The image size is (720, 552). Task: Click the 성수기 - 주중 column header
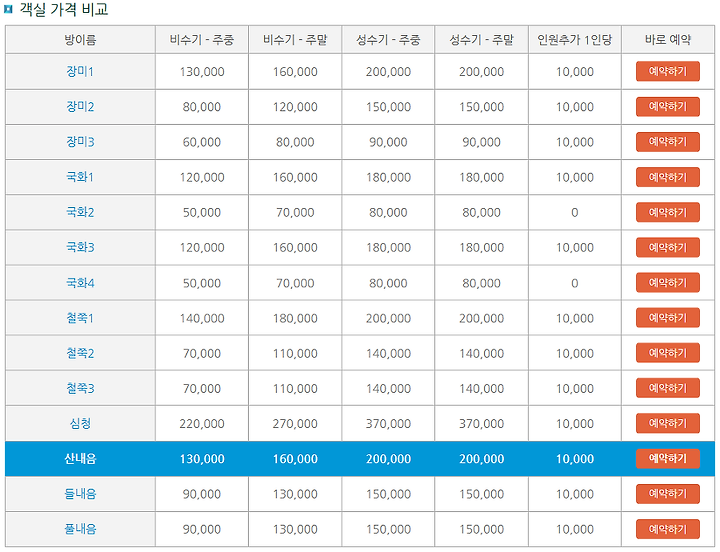pos(388,40)
